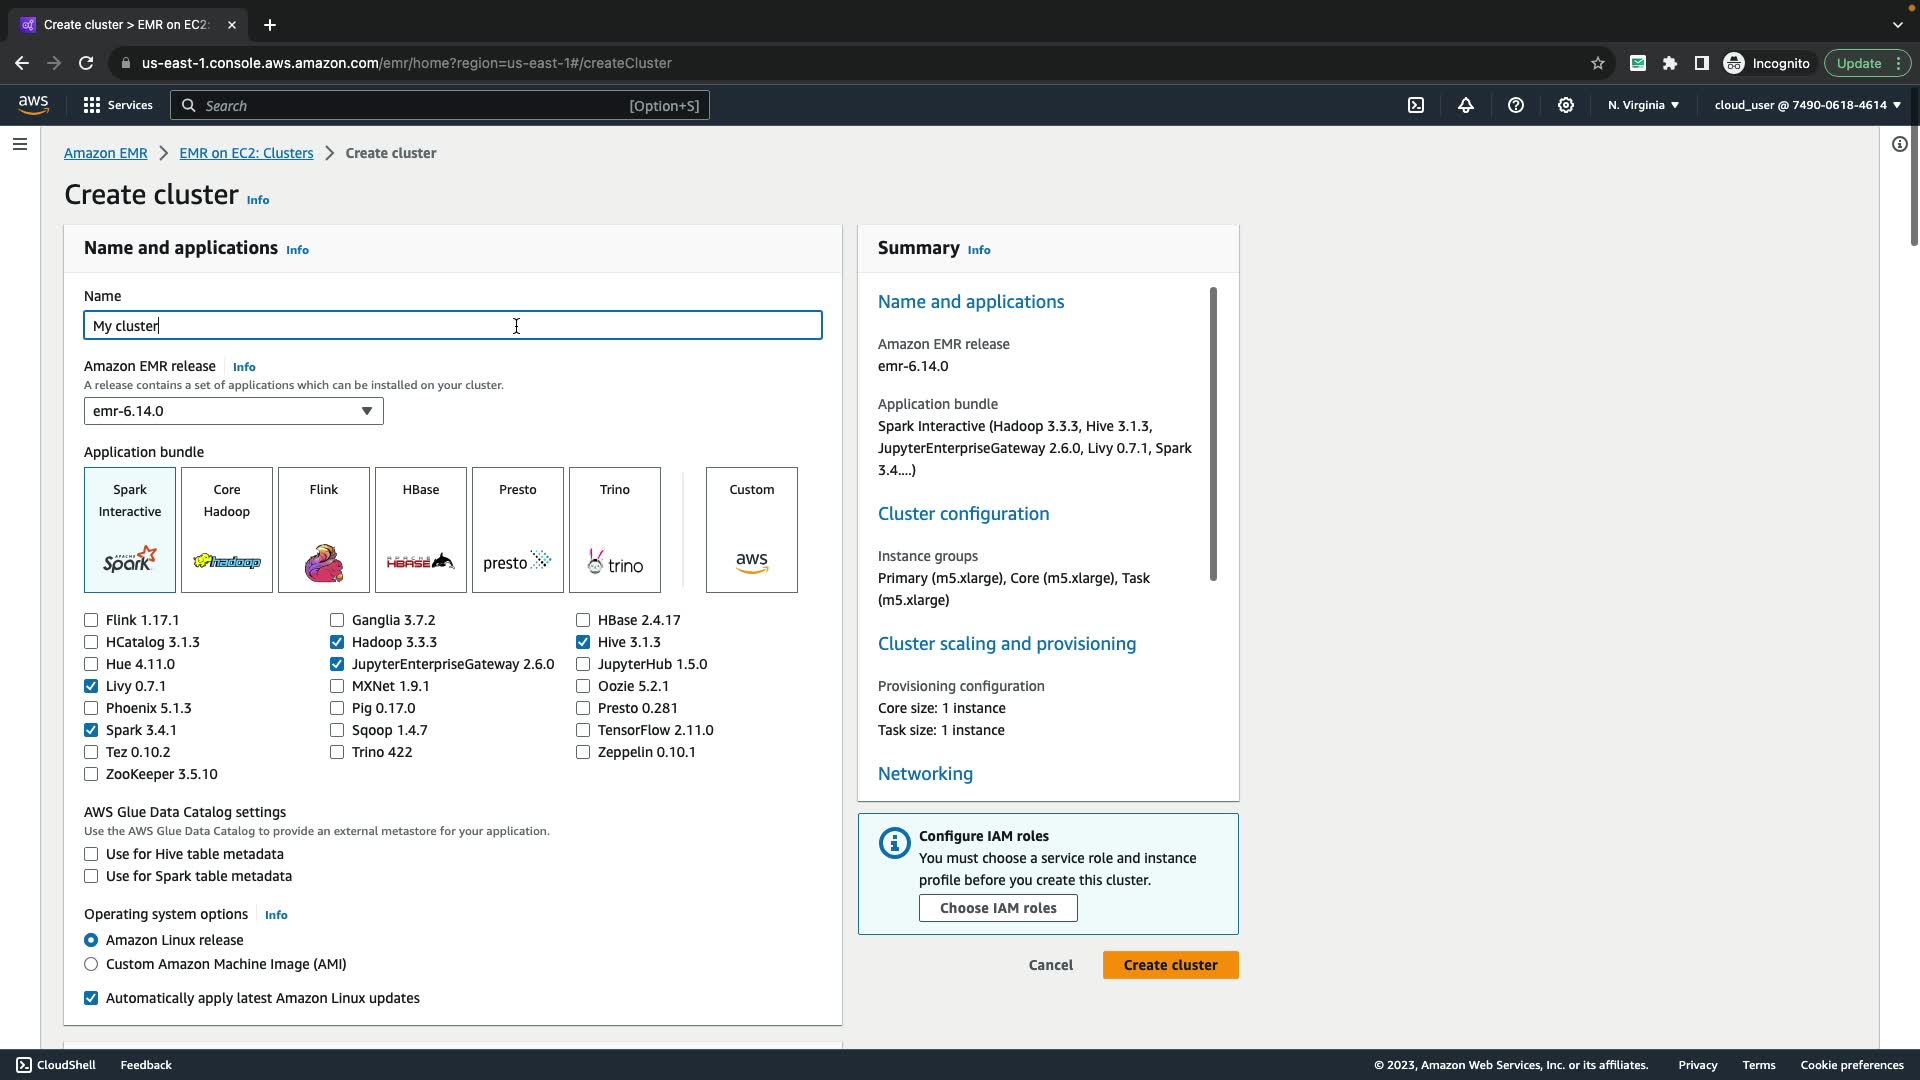Open the Amazon EMR release dropdown
This screenshot has height=1080, width=1920.
tap(233, 411)
